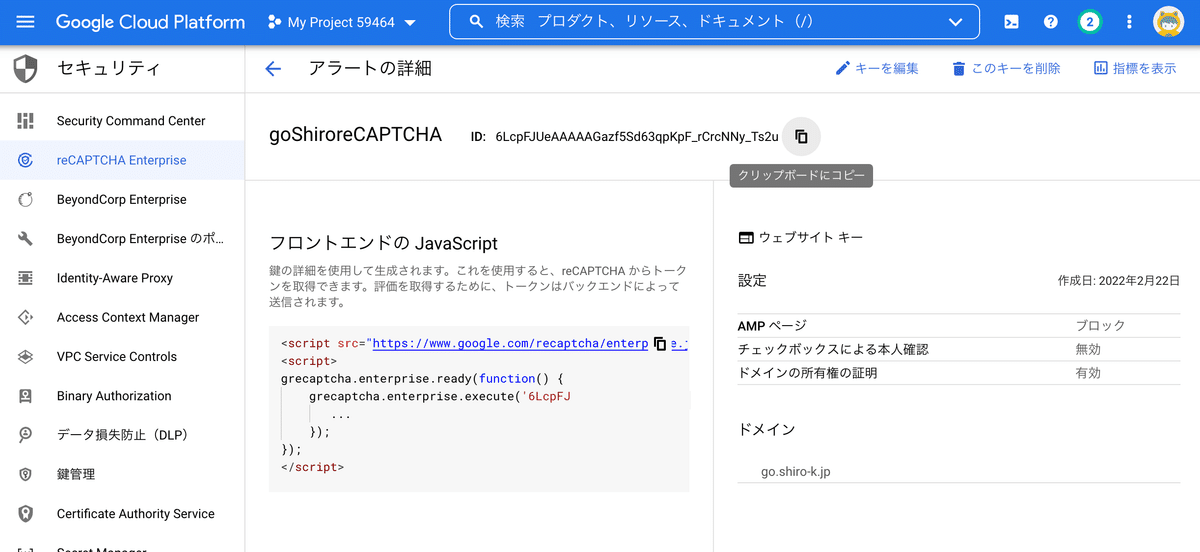Open Security Command Center in sidebar
Viewport: 1200px width, 552px height.
pos(122,121)
